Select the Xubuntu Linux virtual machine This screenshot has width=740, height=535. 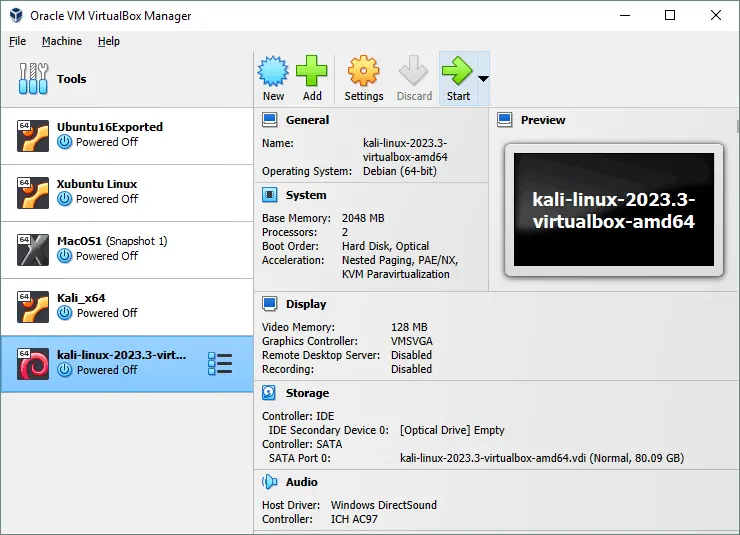[x=126, y=193]
